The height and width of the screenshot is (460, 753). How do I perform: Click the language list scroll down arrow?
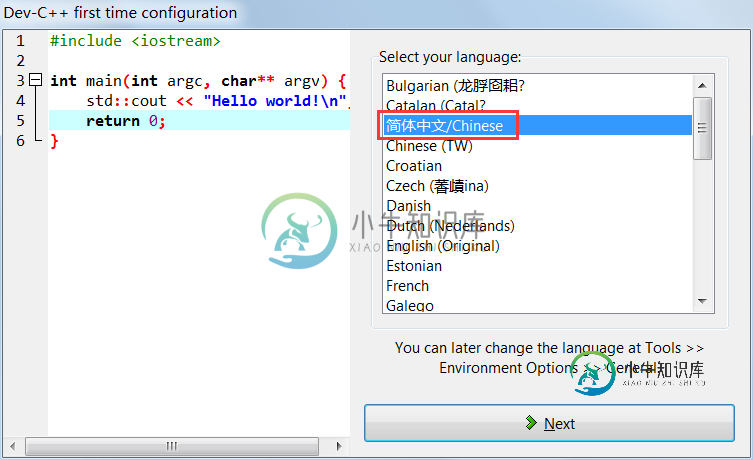pos(702,301)
